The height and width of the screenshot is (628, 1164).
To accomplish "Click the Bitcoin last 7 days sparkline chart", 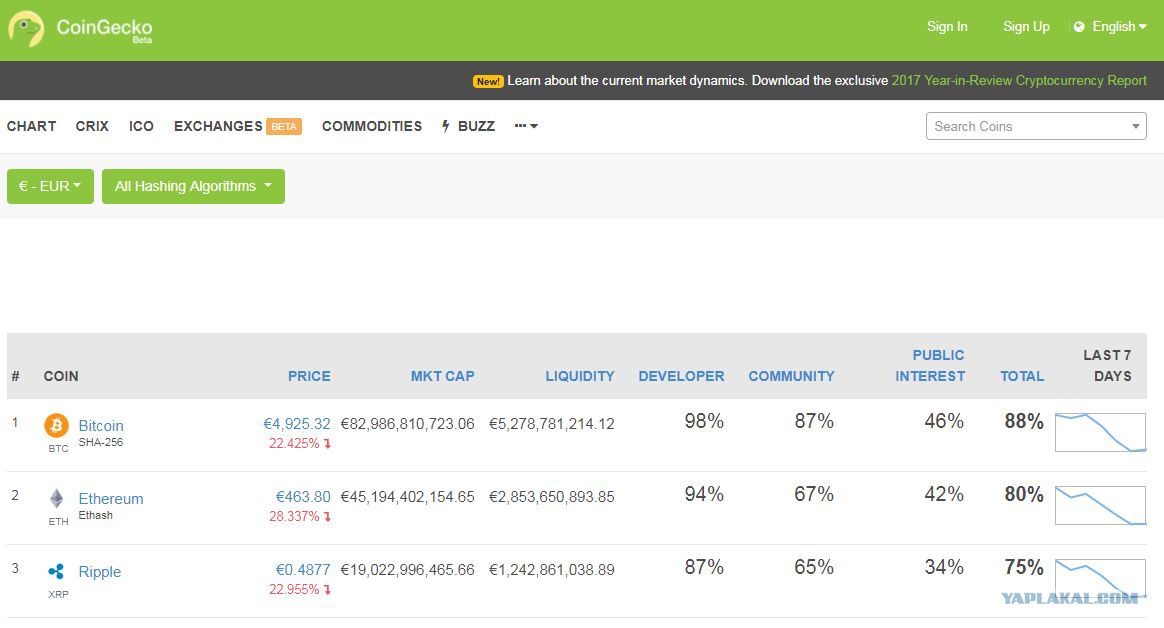I will [x=1100, y=433].
